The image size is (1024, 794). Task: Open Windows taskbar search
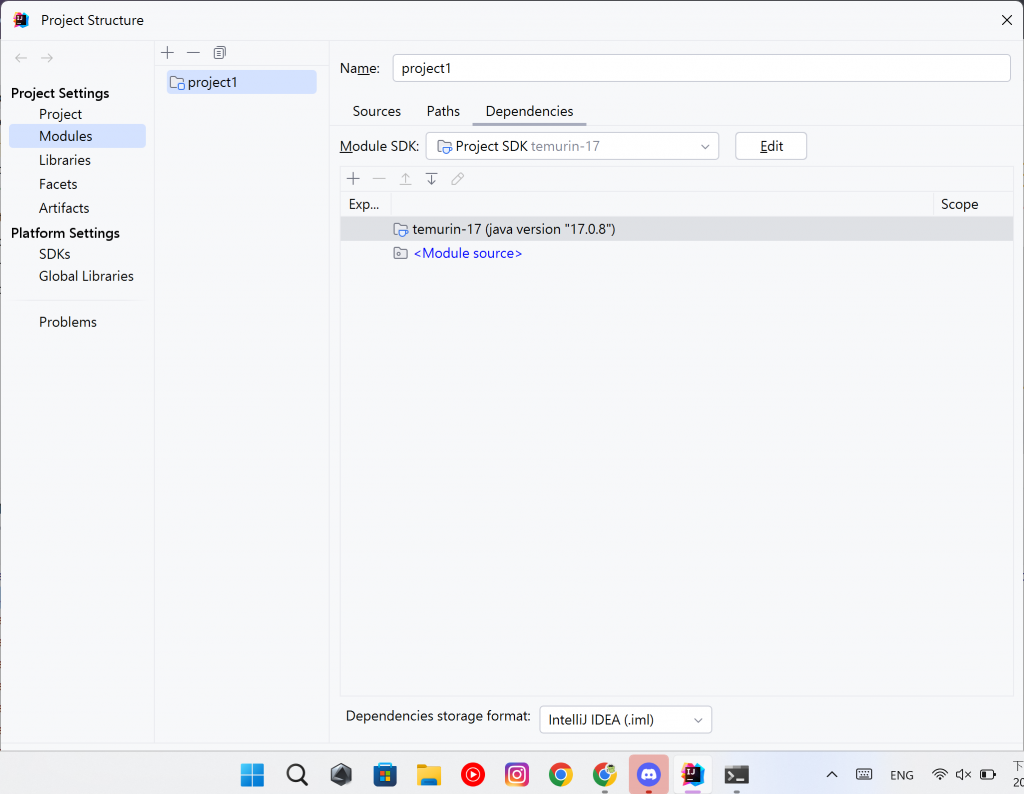[x=297, y=775]
